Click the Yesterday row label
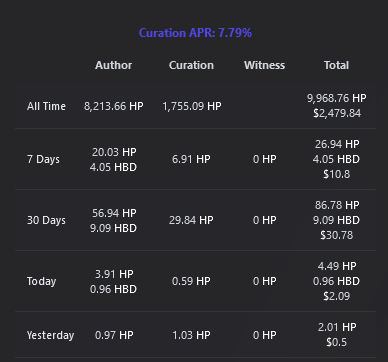Screen dimensions: 388x362 (x=50, y=335)
